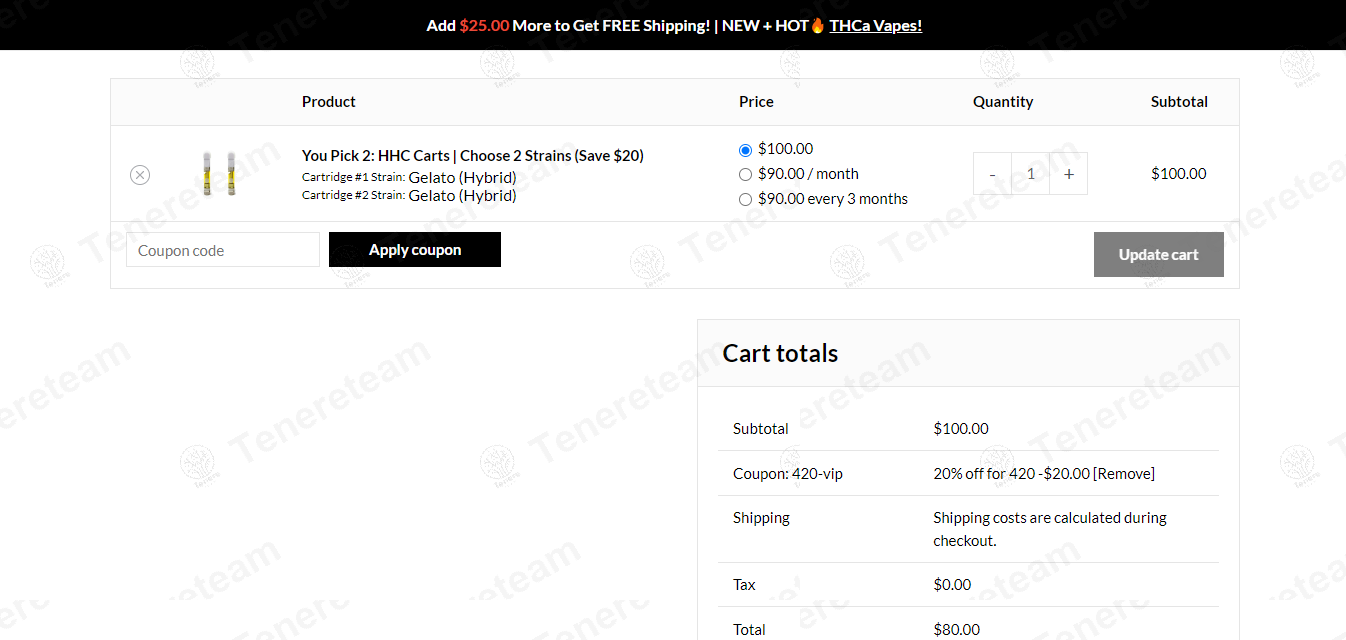The width and height of the screenshot is (1346, 640).
Task: Remove the 420-vip coupon
Action: point(1123,473)
